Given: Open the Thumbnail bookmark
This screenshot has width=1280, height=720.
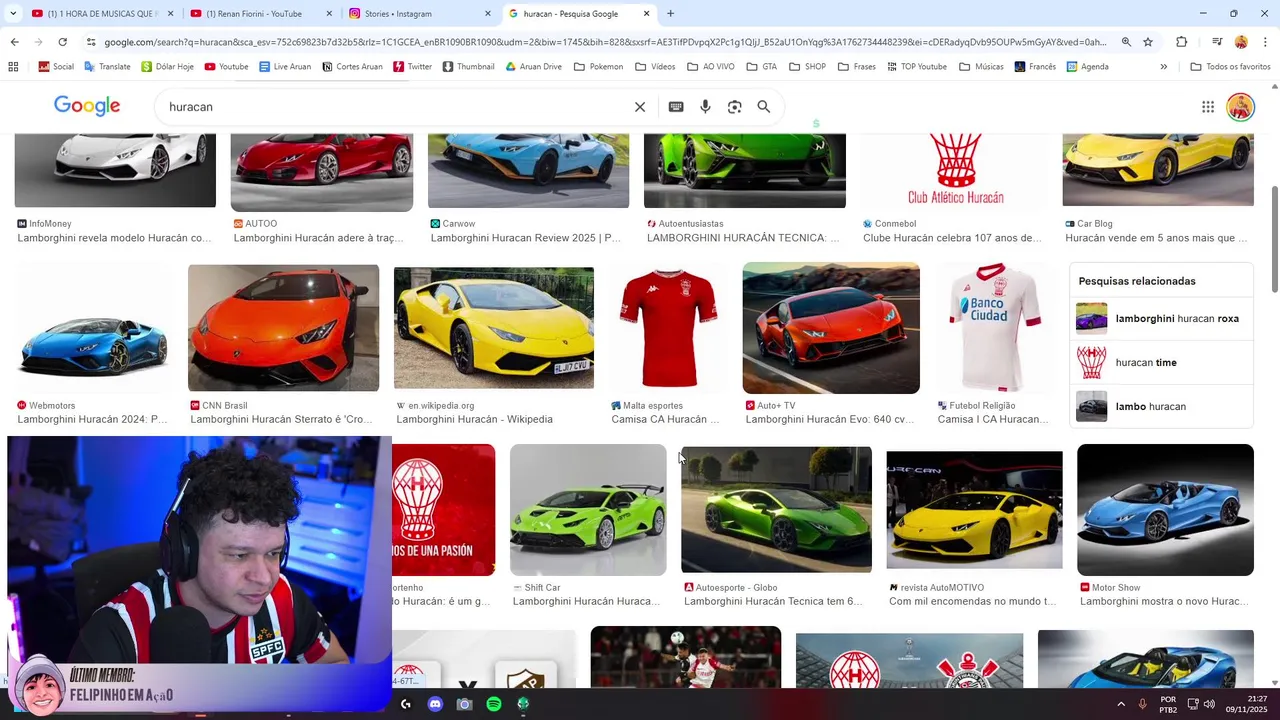Looking at the screenshot, I should pyautogui.click(x=468, y=67).
